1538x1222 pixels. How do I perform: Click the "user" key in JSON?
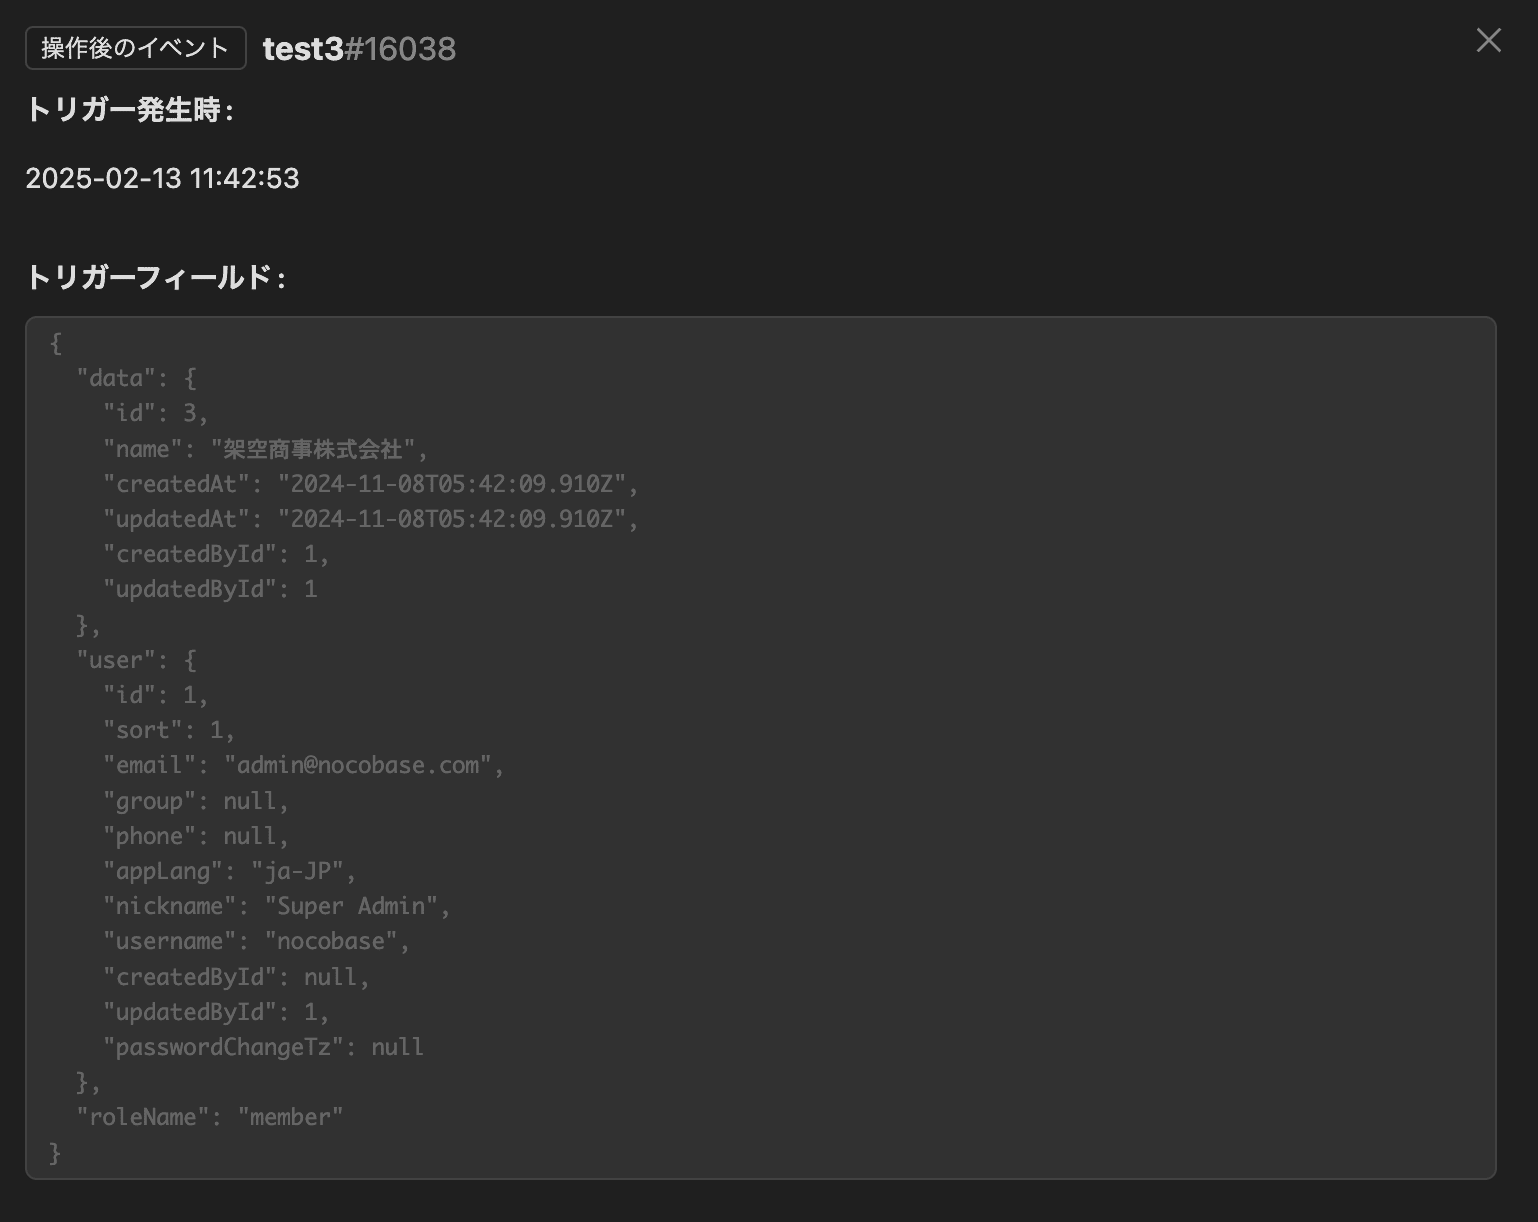pos(117,660)
